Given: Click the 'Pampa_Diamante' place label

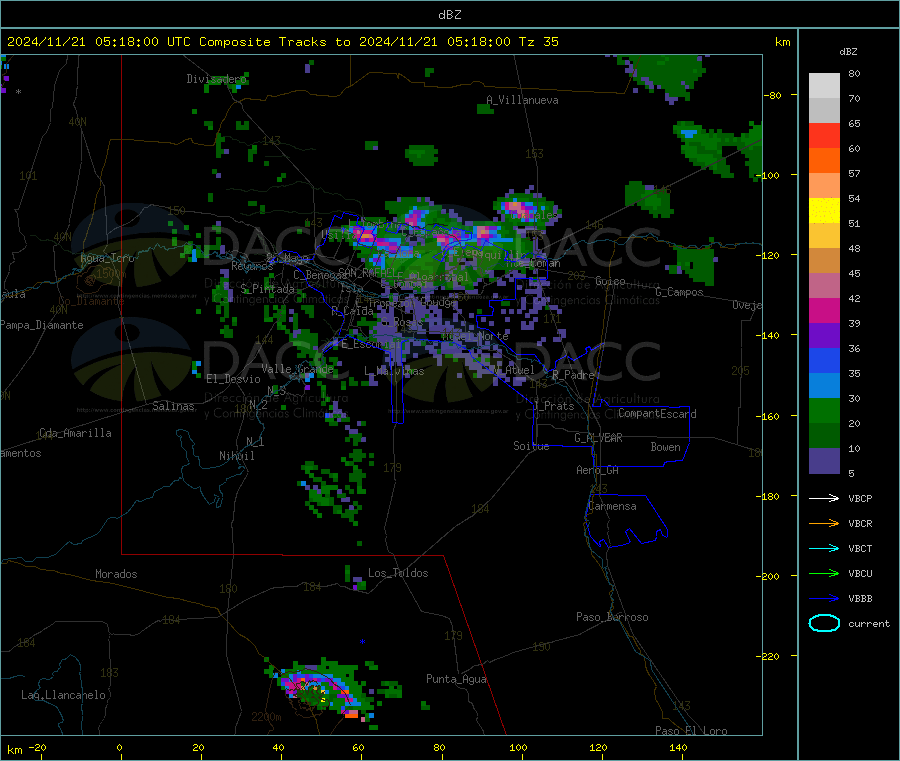Looking at the screenshot, I should pyautogui.click(x=41, y=325).
